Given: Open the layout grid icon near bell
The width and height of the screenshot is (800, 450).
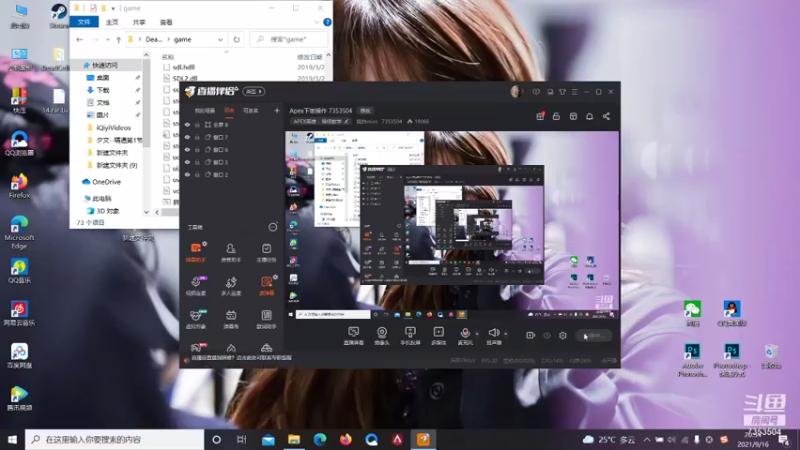Looking at the screenshot, I should pos(573,116).
